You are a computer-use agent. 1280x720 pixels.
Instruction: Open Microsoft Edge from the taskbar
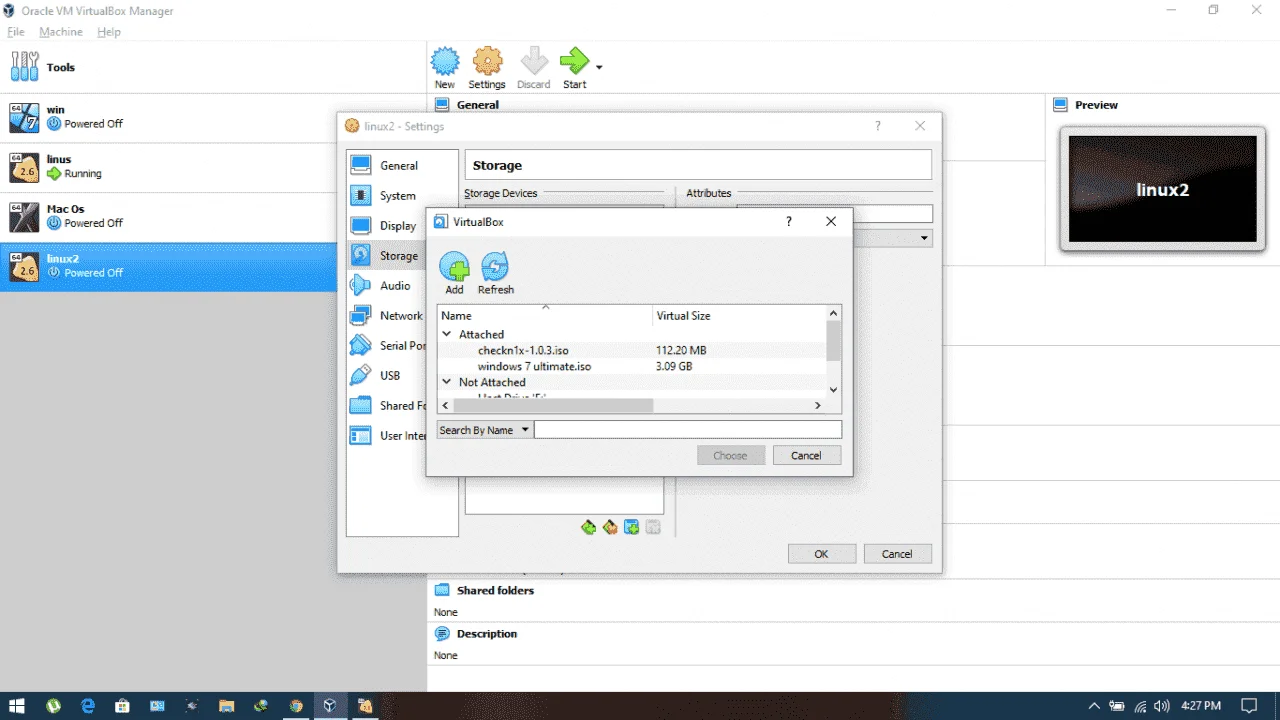tap(88, 706)
